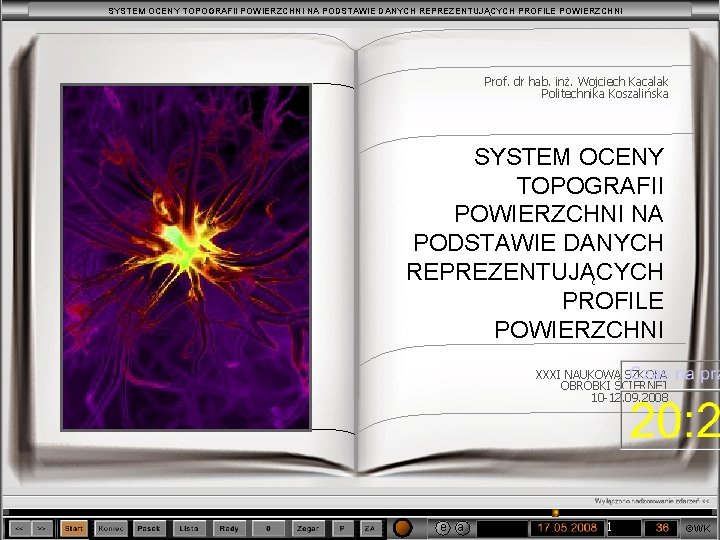Click the 'Wyłączono nadzorowanie zdarzeń <<' status text
This screenshot has width=720, height=540.
click(652, 501)
